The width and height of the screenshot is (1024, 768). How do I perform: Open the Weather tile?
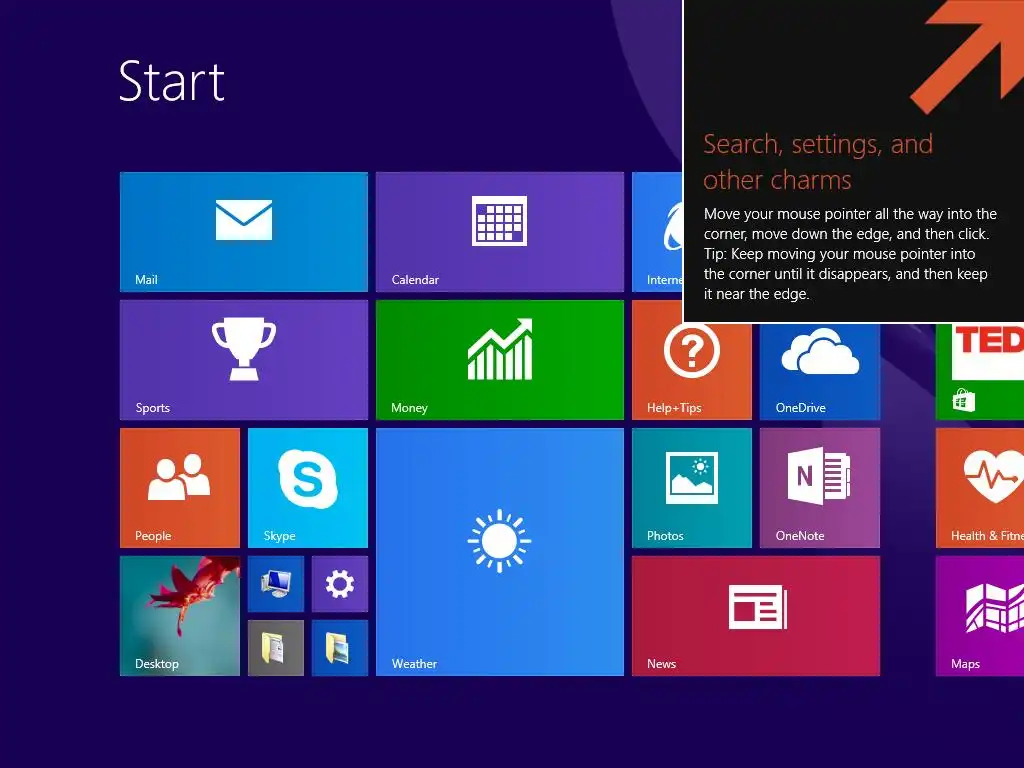(500, 552)
